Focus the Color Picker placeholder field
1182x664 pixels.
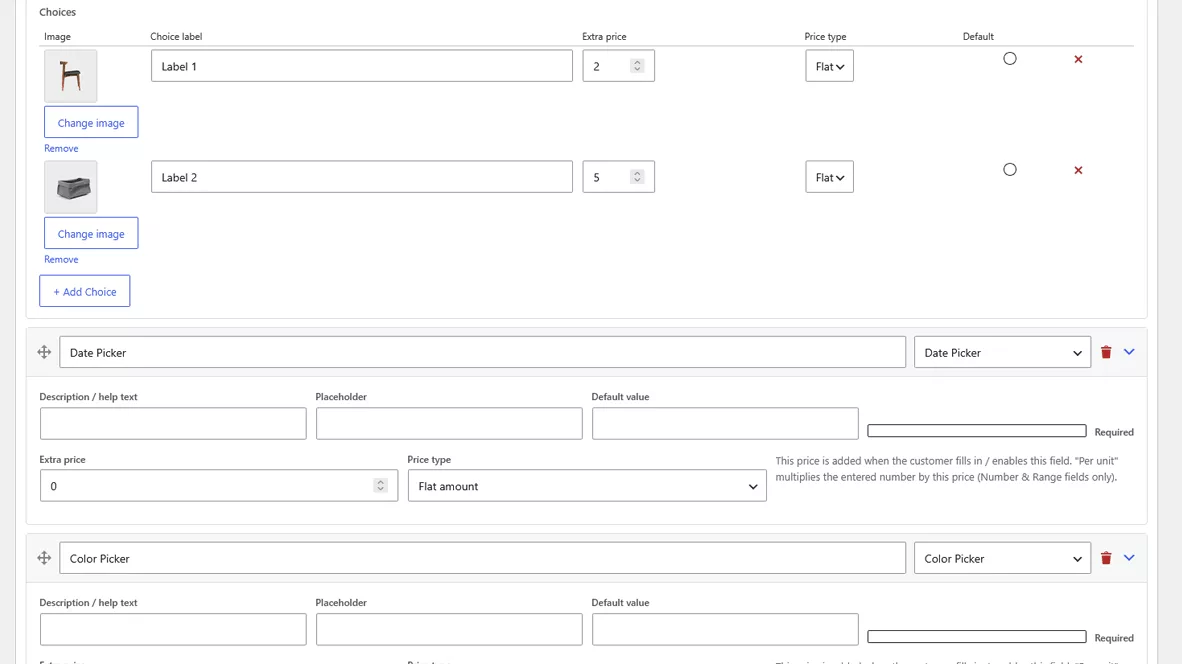point(449,629)
